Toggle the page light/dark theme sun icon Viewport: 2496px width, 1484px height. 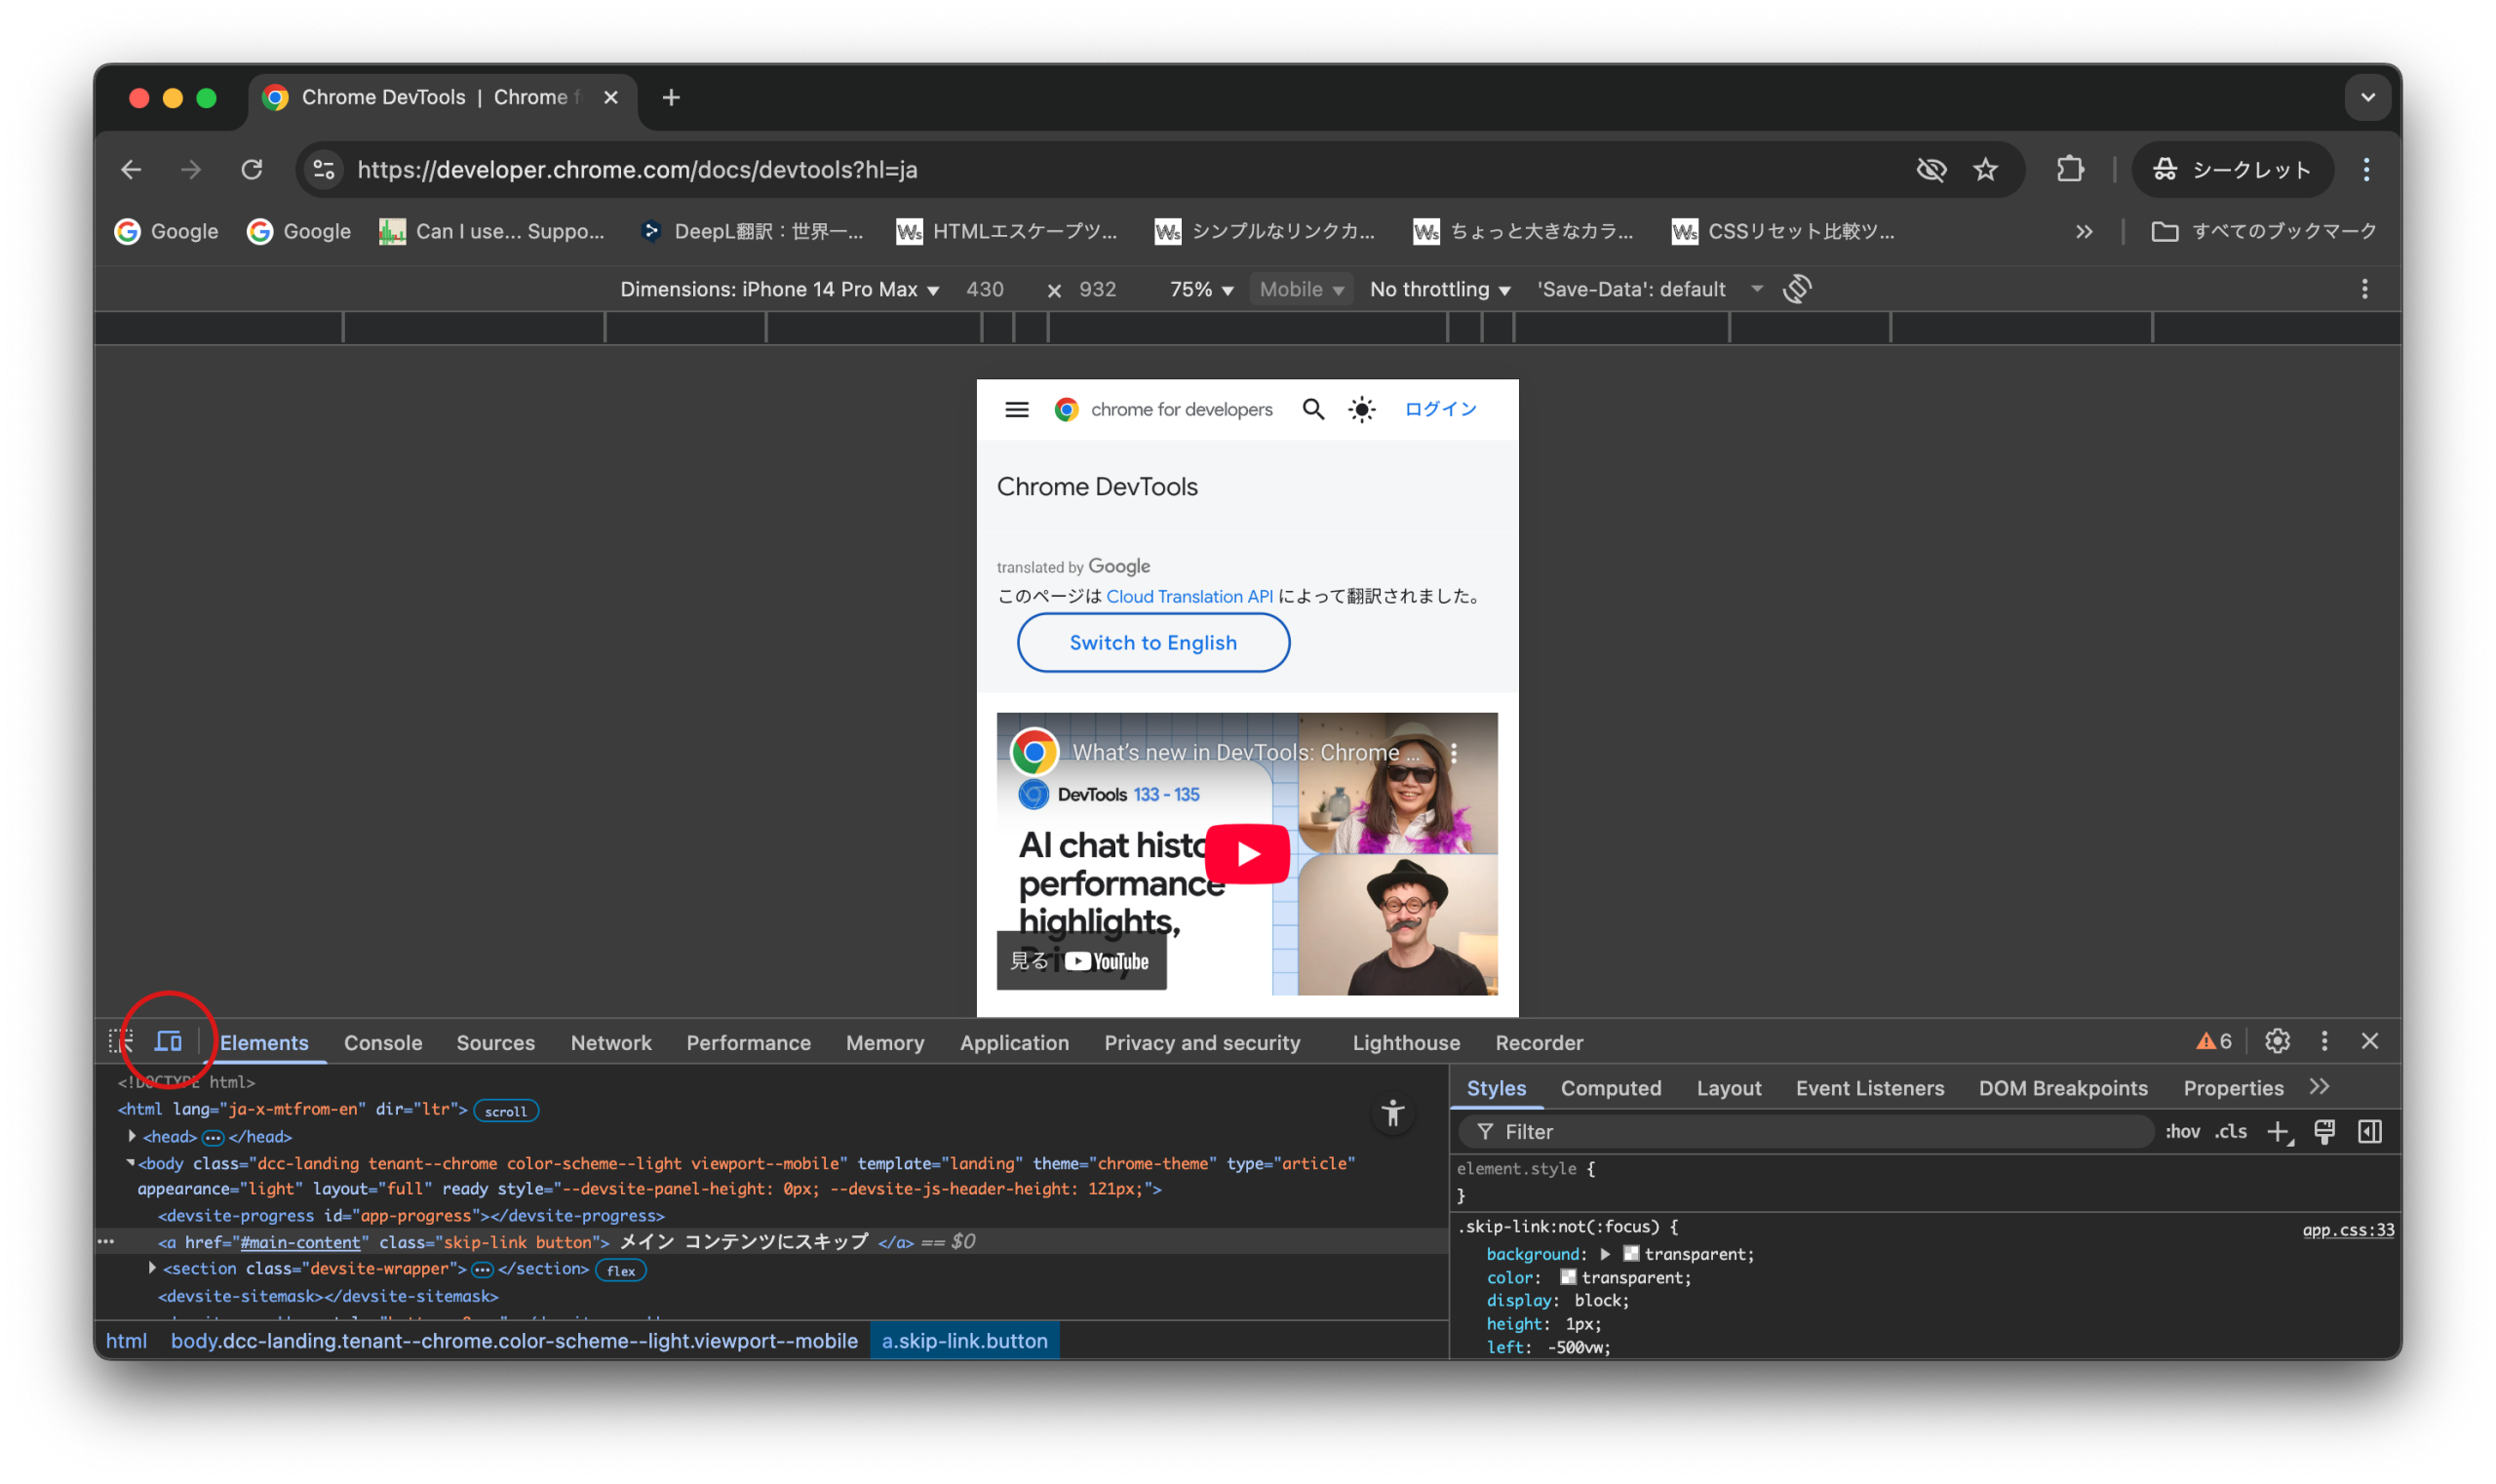click(x=1361, y=409)
